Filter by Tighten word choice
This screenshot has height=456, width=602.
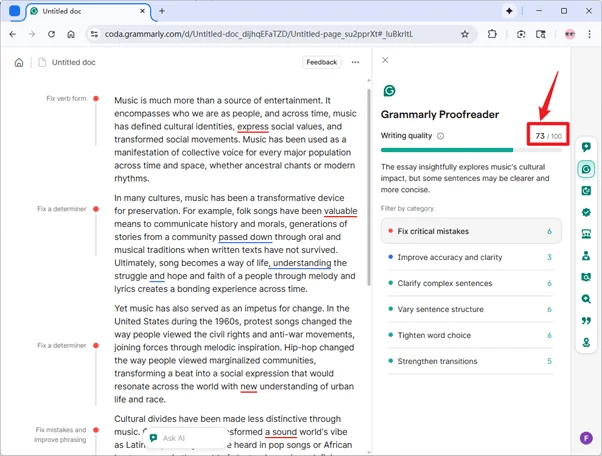[471, 335]
